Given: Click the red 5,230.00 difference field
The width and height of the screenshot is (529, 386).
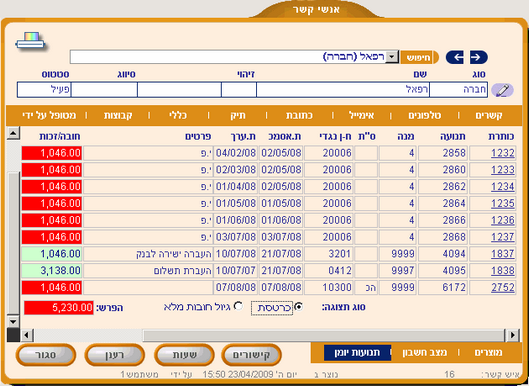Looking at the screenshot, I should tap(59, 308).
